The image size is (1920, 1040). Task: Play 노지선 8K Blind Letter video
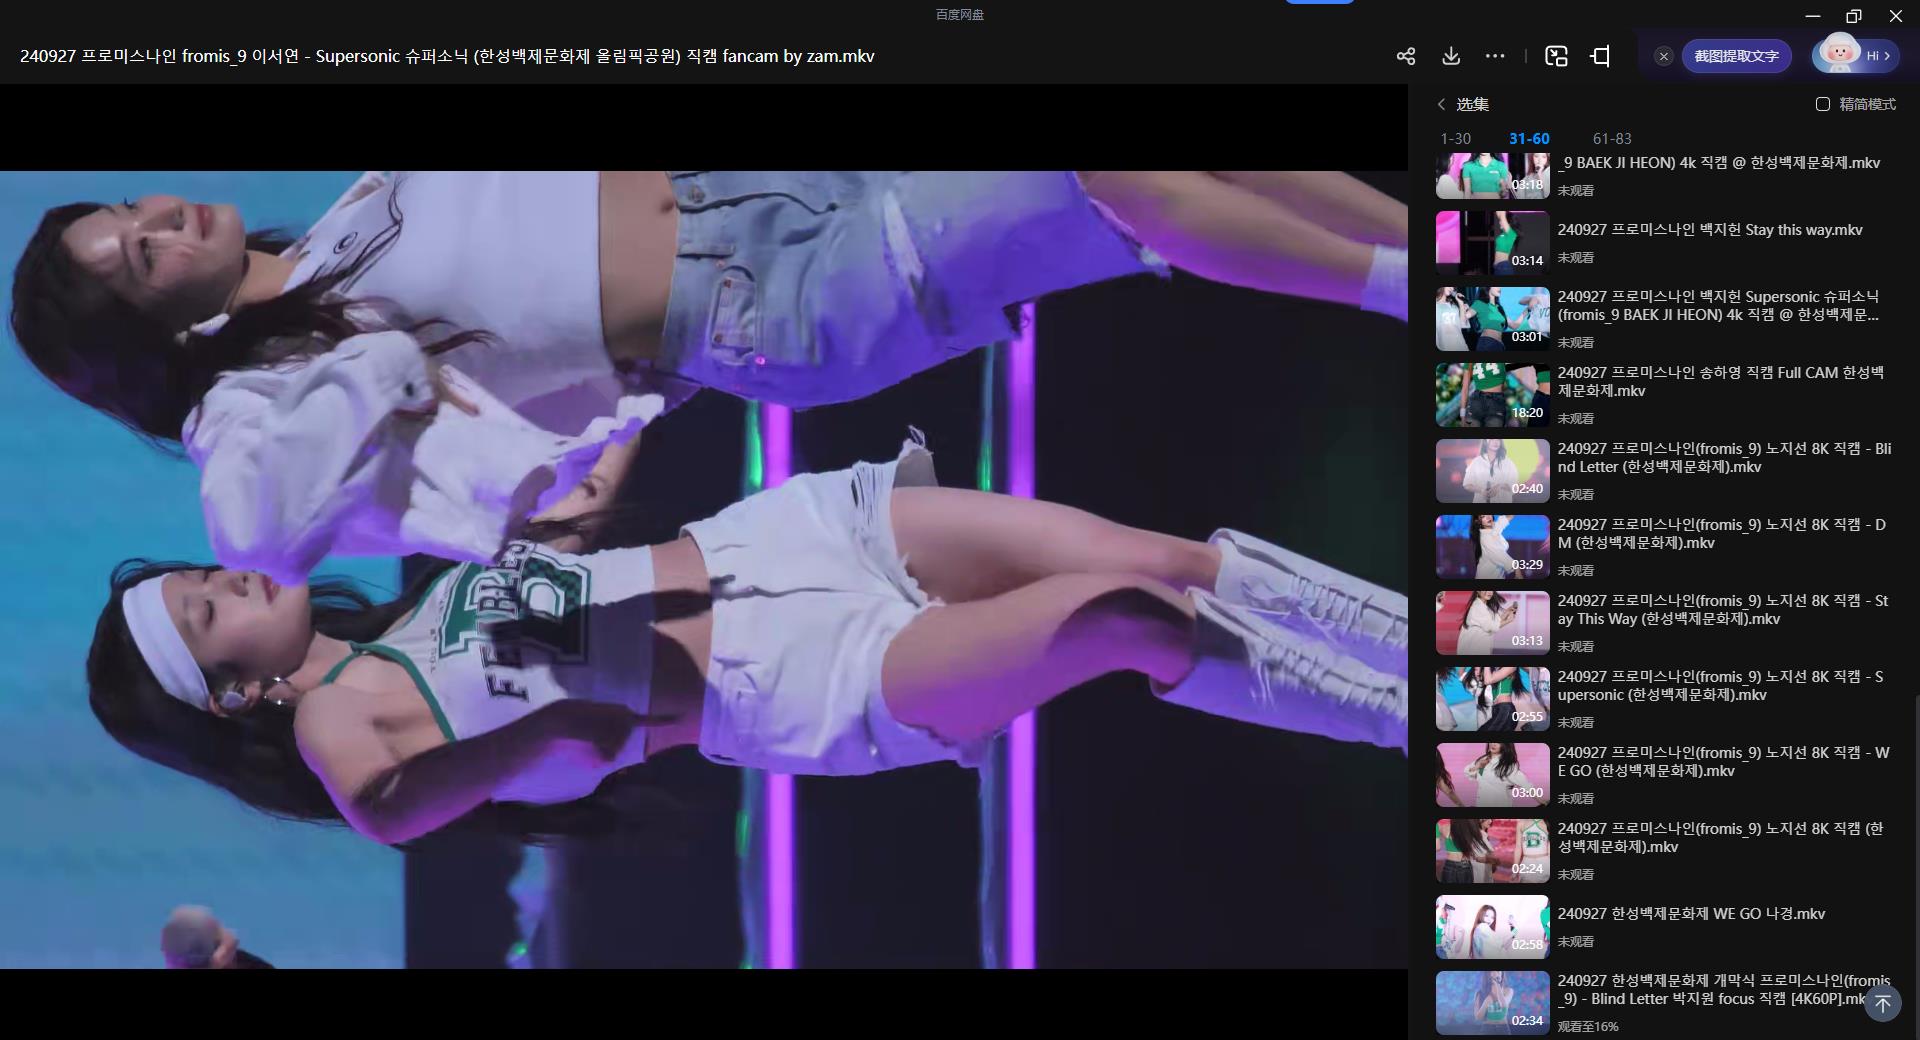click(1723, 458)
